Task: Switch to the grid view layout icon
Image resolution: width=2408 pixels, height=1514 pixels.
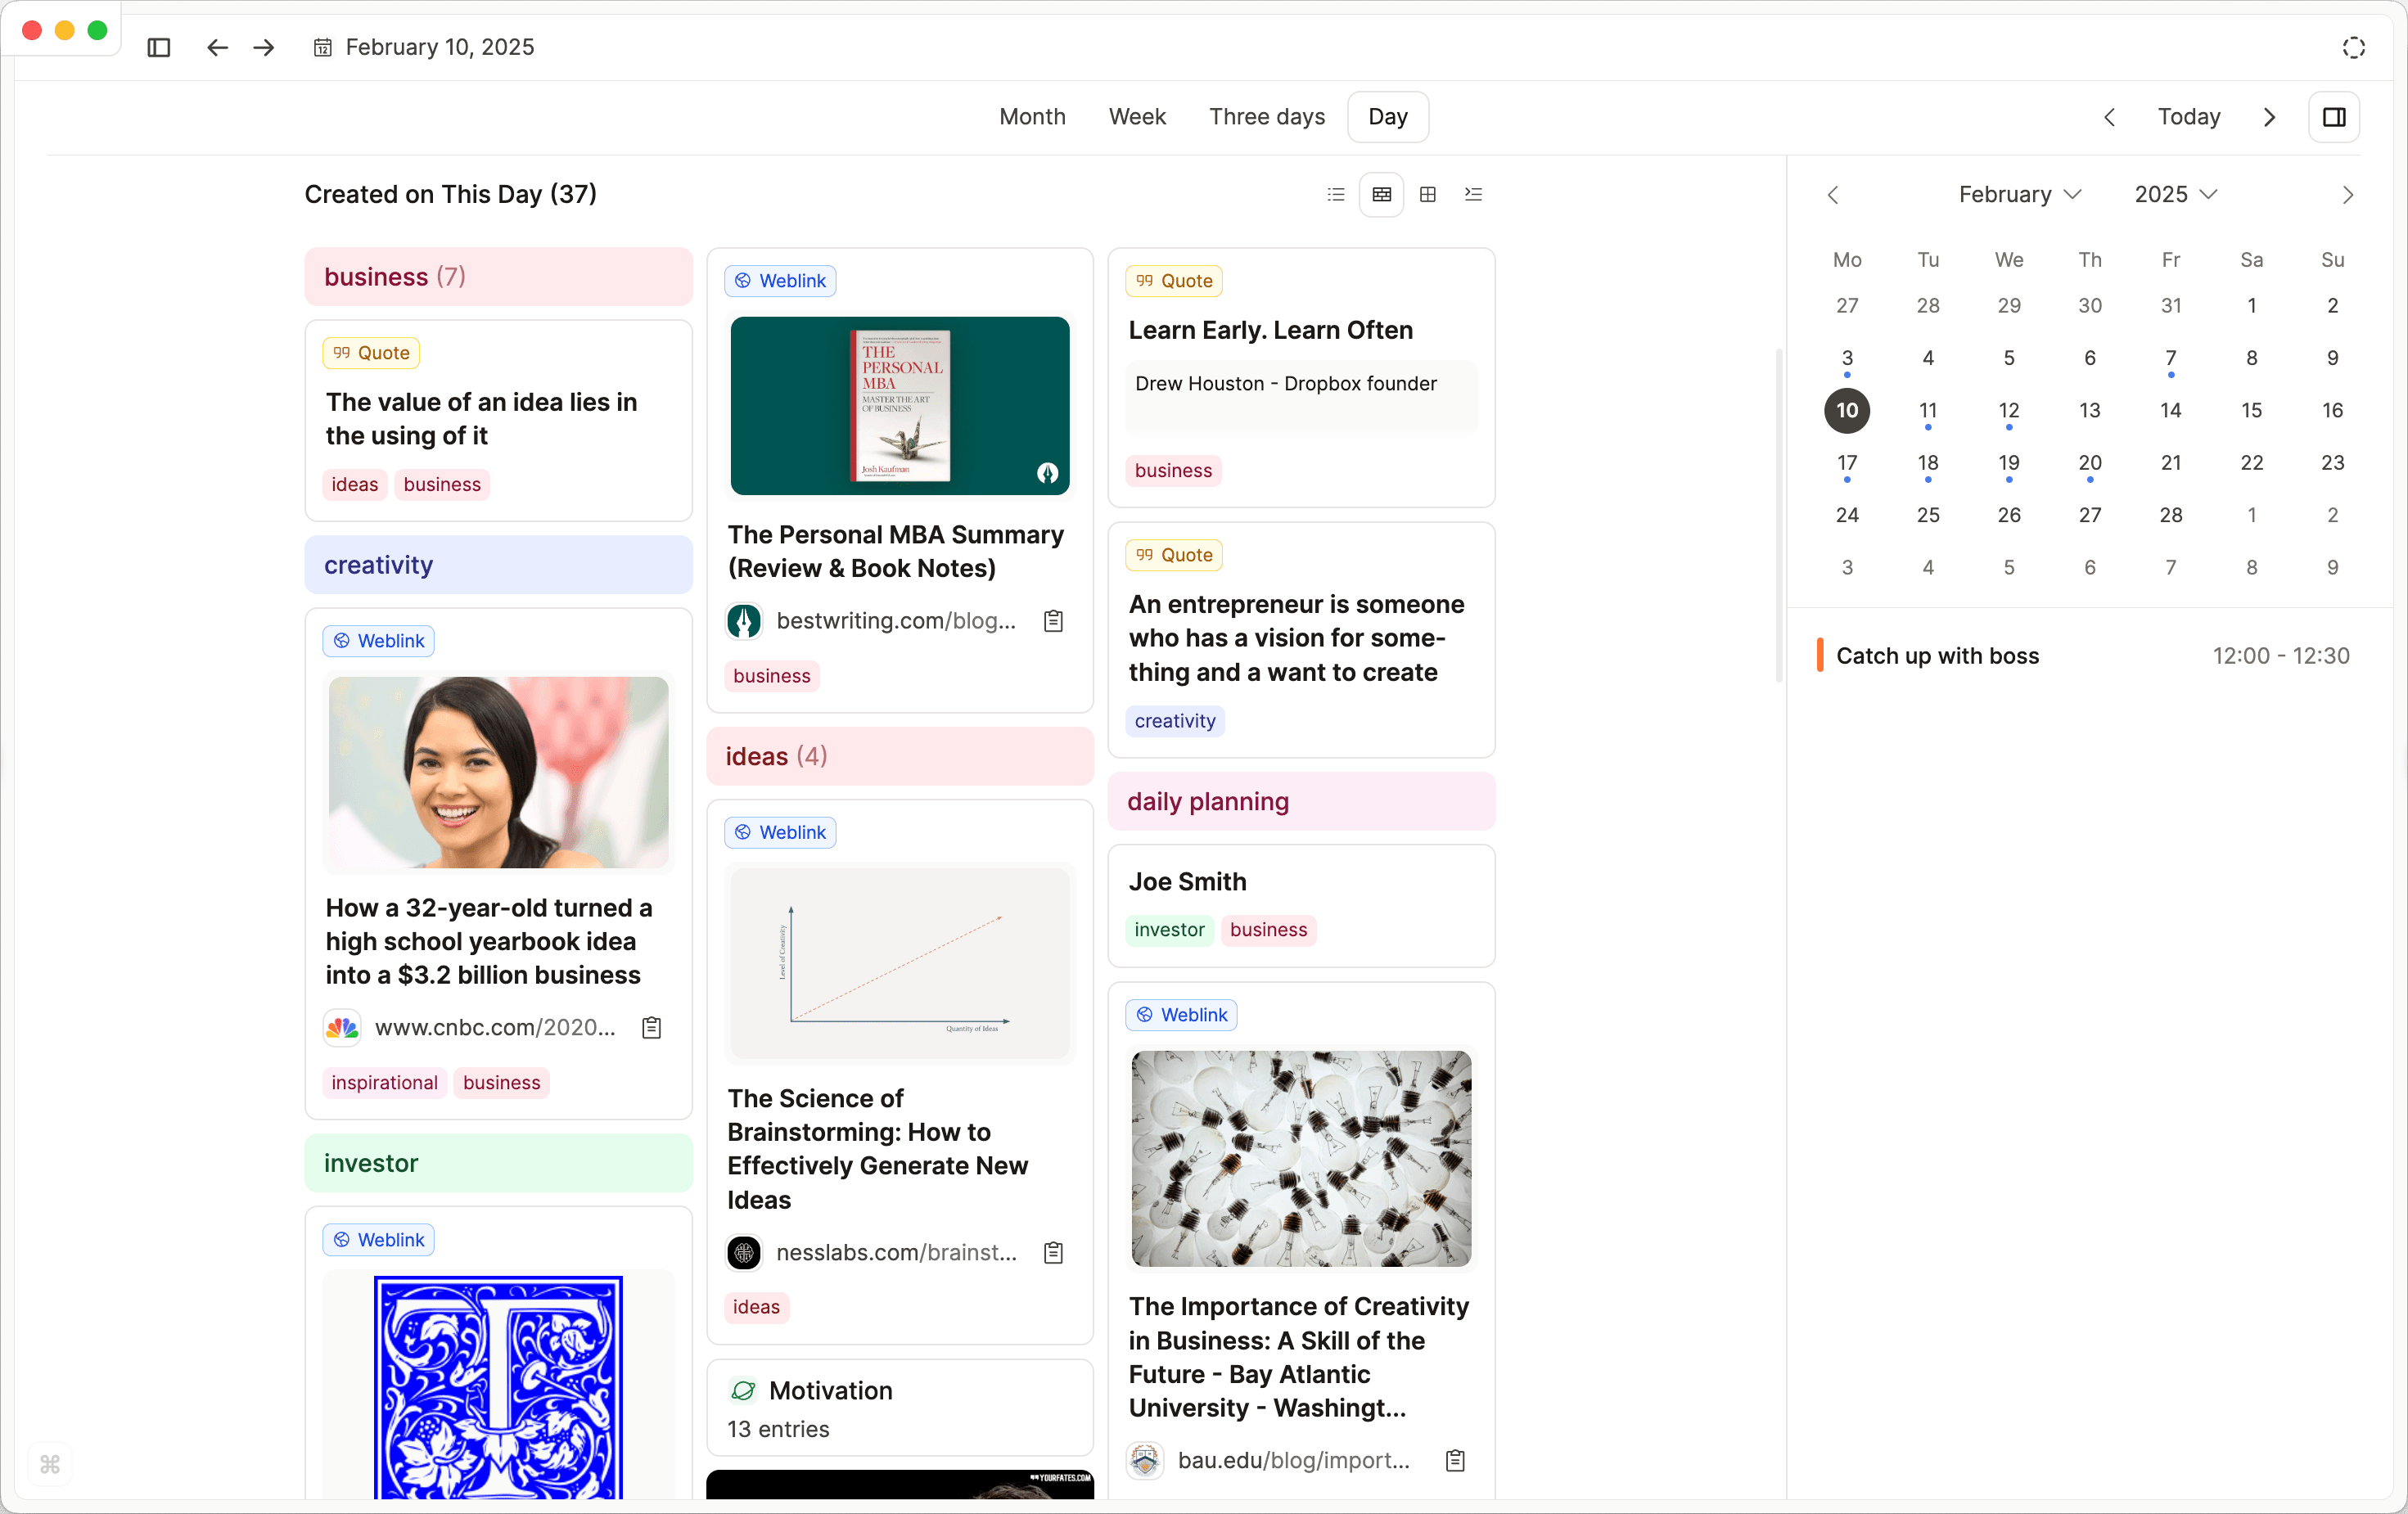Action: 1428,194
